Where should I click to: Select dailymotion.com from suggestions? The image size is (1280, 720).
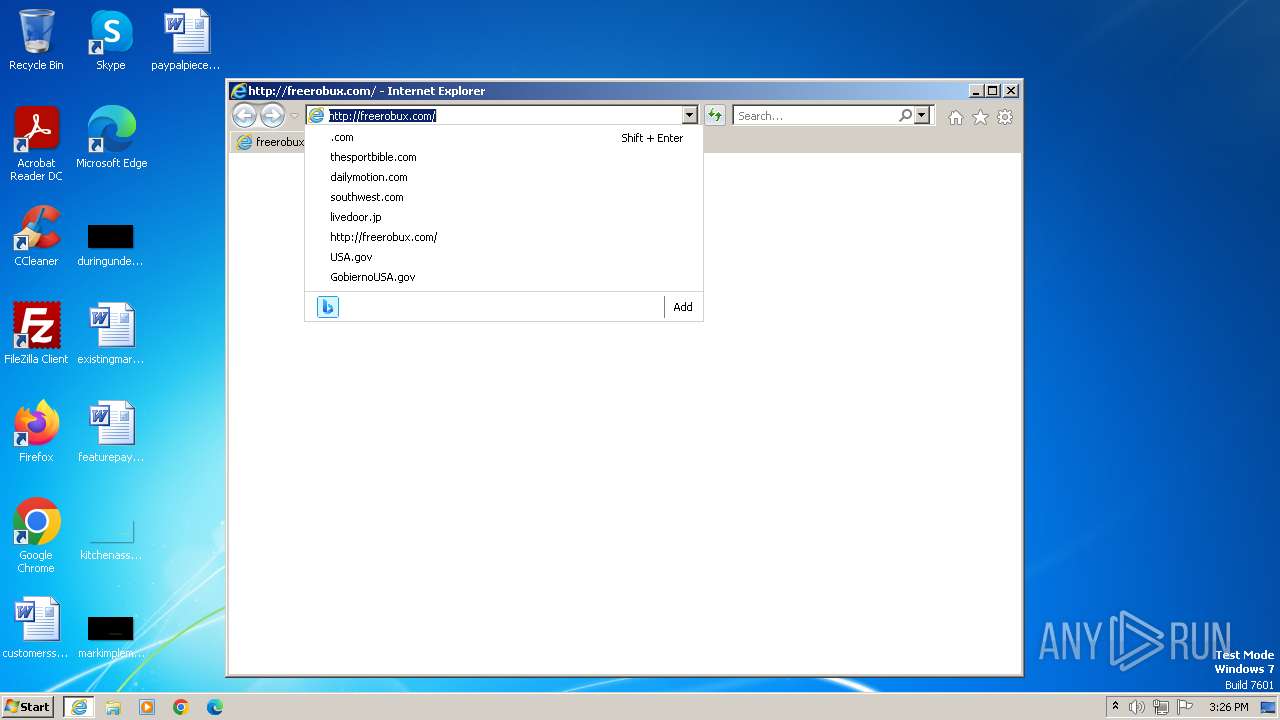pos(504,177)
